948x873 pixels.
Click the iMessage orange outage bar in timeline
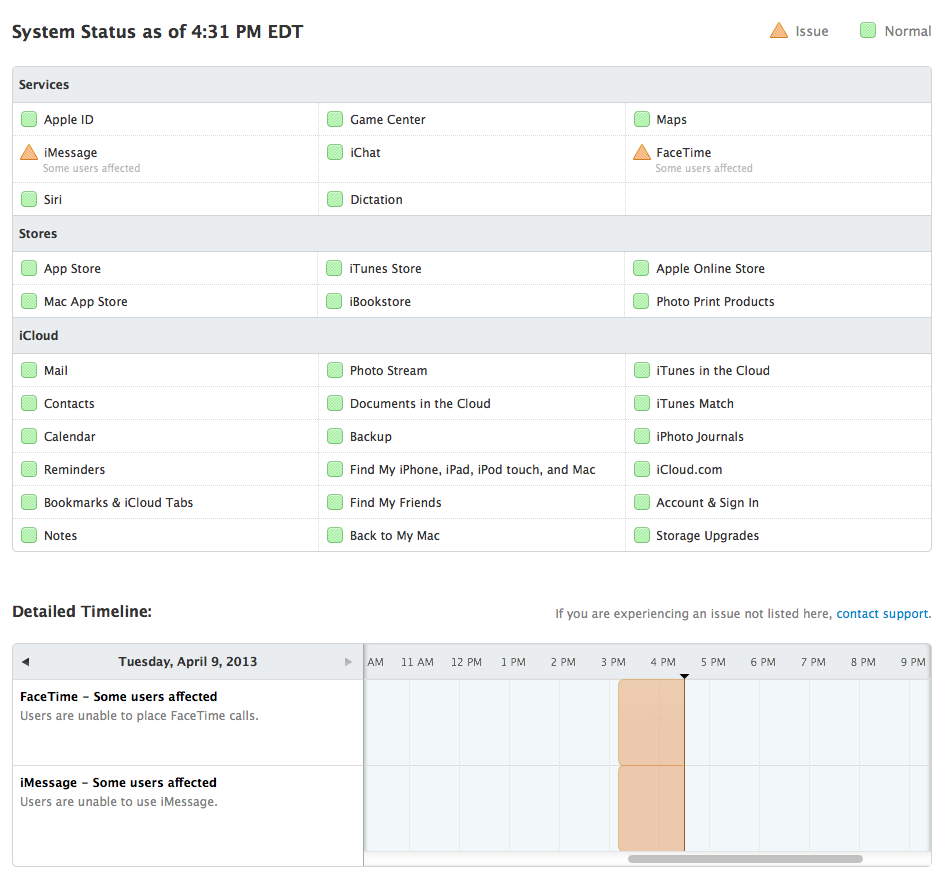pos(650,808)
